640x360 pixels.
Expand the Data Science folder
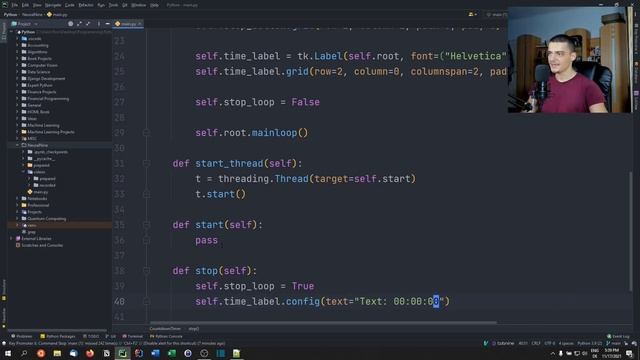tap(18, 72)
